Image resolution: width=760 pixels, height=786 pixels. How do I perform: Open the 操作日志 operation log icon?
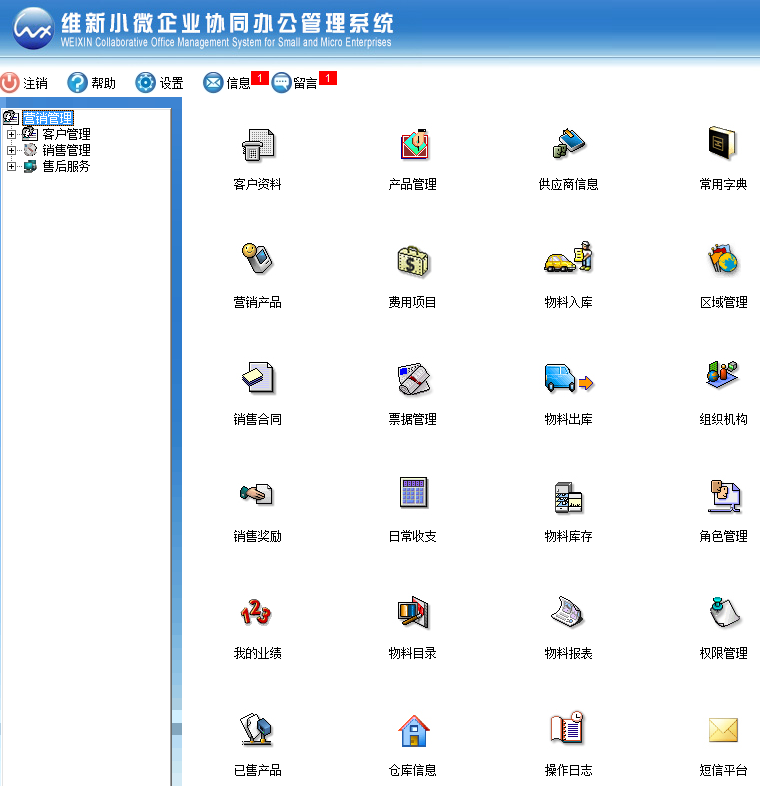(x=568, y=731)
